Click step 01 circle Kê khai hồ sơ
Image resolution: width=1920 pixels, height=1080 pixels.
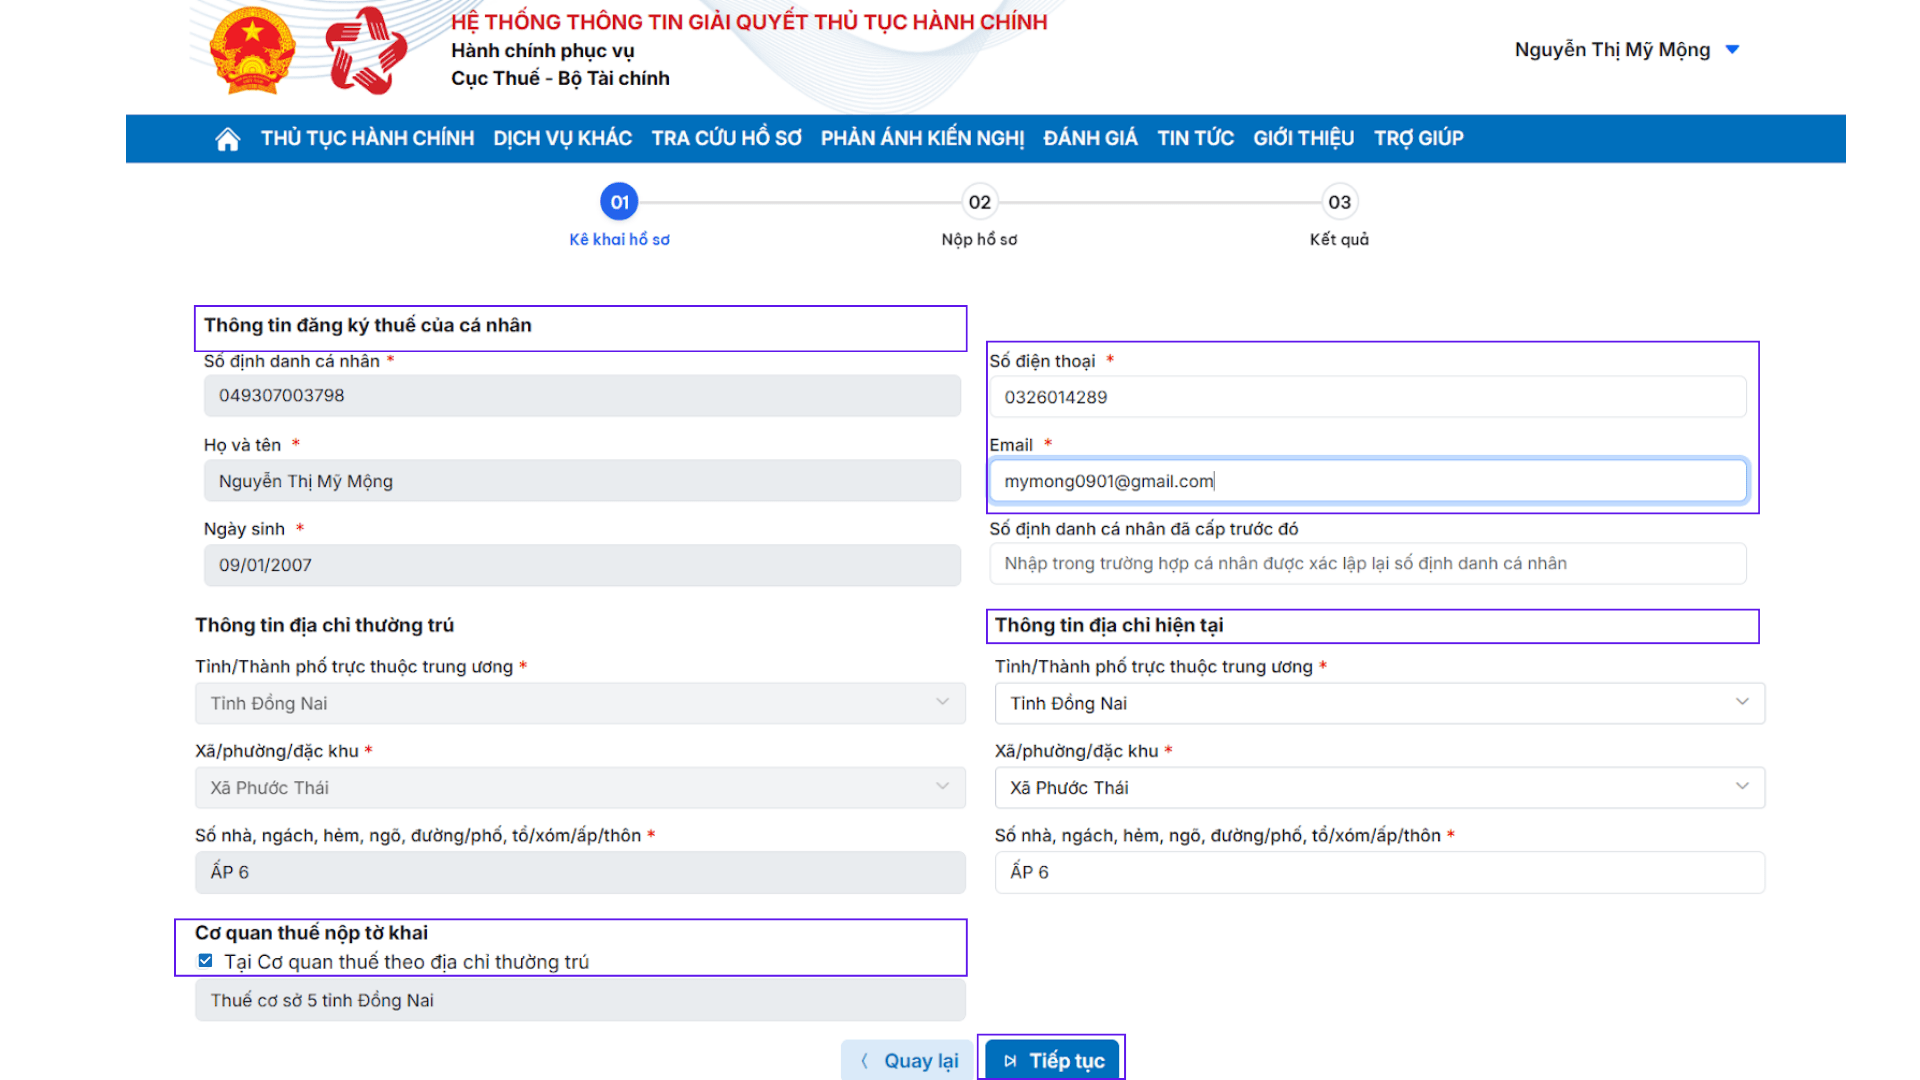(619, 202)
